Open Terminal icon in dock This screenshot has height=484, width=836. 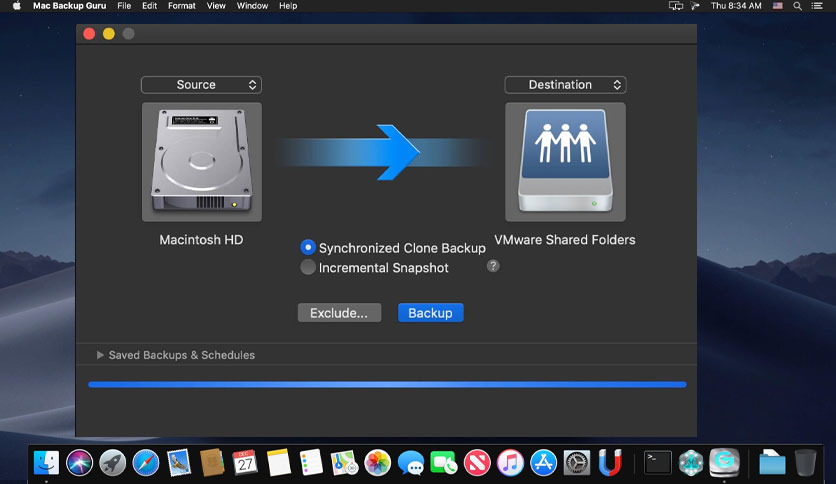(657, 462)
